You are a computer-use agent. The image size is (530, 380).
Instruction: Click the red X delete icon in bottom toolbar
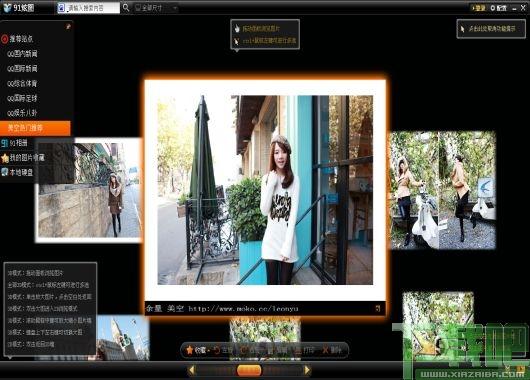pos(325,350)
